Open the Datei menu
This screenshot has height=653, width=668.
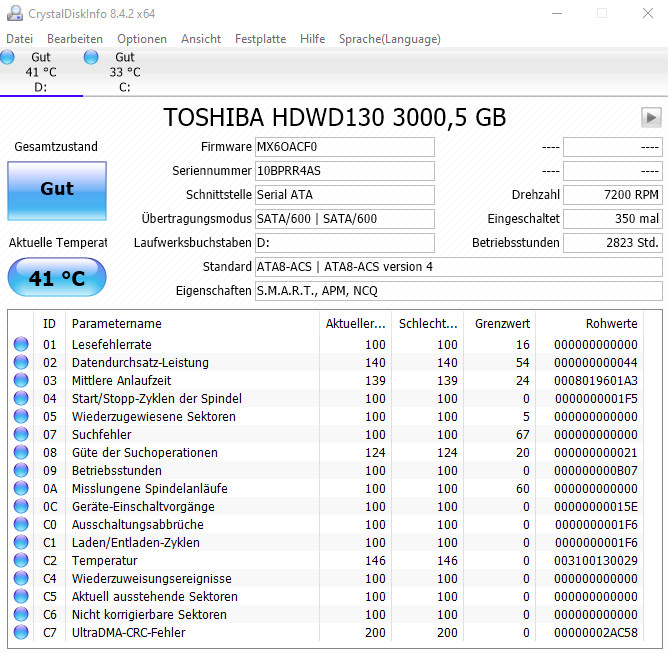tap(20, 39)
